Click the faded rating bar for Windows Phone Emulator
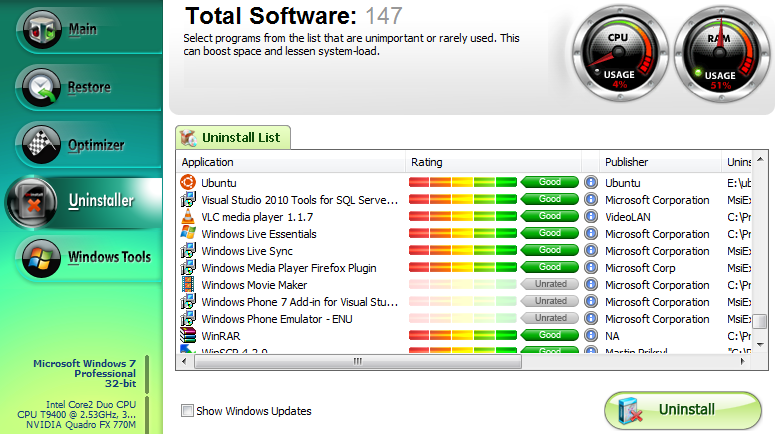 click(x=463, y=319)
